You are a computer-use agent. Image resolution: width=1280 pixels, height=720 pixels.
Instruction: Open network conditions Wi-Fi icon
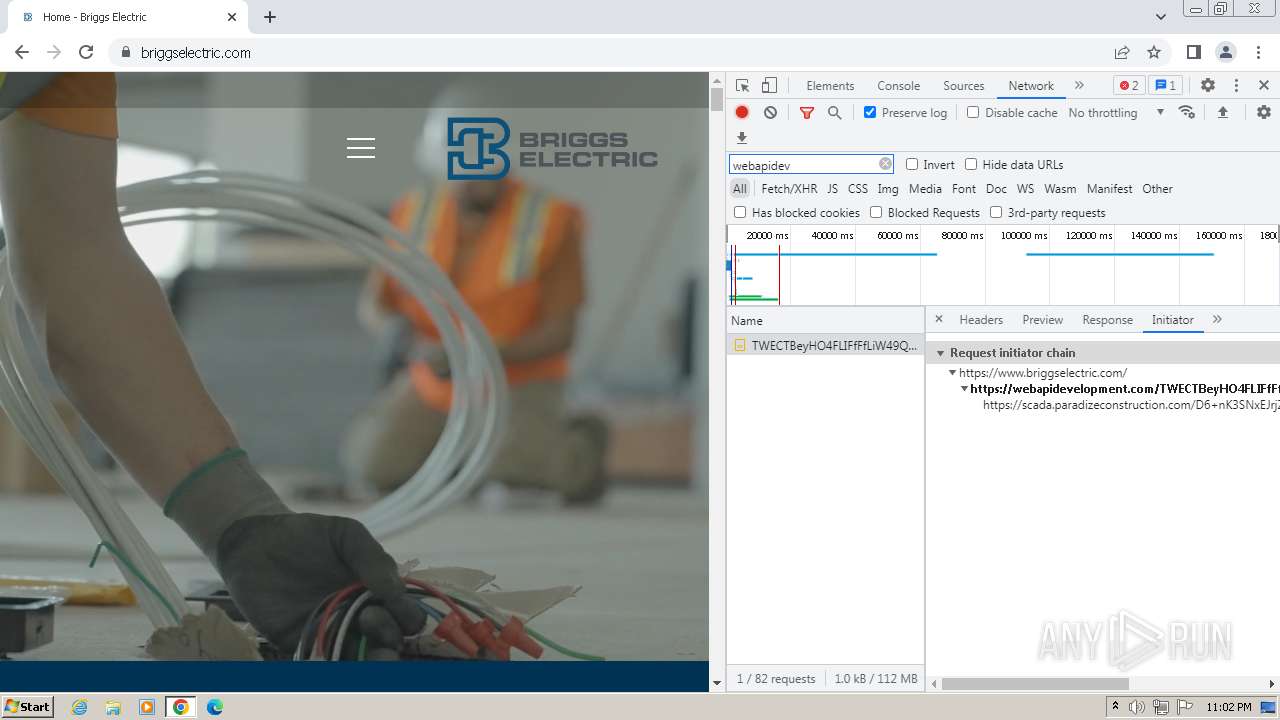click(x=1187, y=112)
